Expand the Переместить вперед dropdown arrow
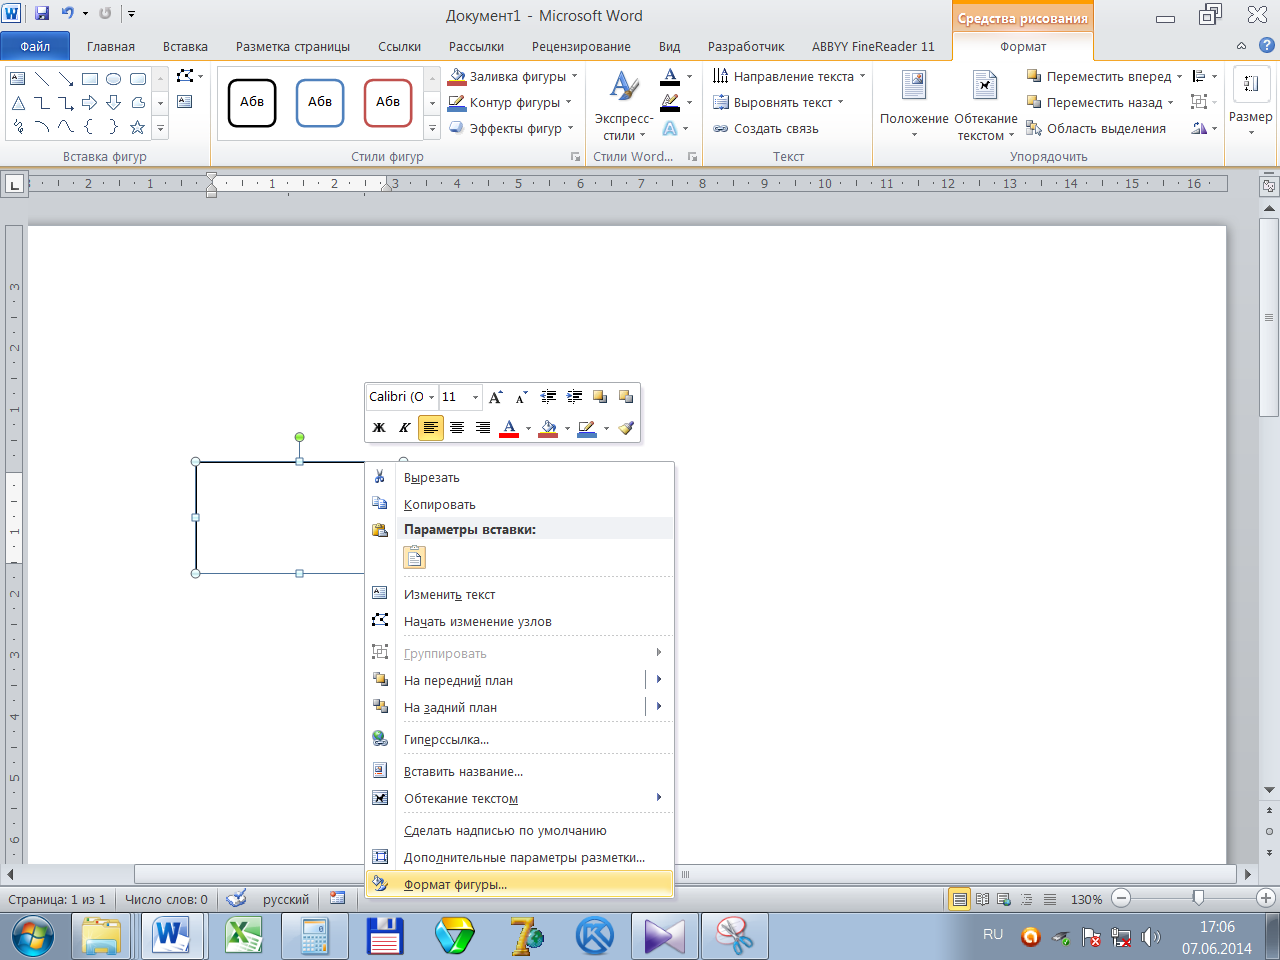 tap(1180, 76)
